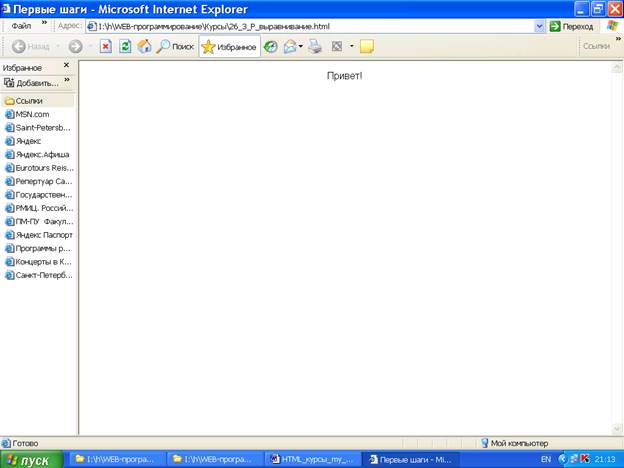Click the Привет! text on the page
624x468 pixels.
point(345,76)
